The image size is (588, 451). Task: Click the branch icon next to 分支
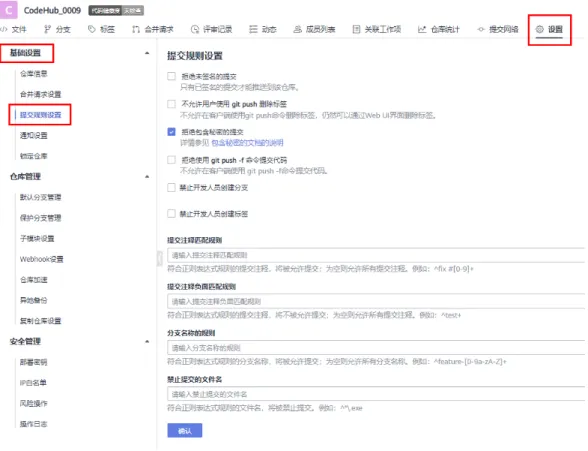[47, 29]
